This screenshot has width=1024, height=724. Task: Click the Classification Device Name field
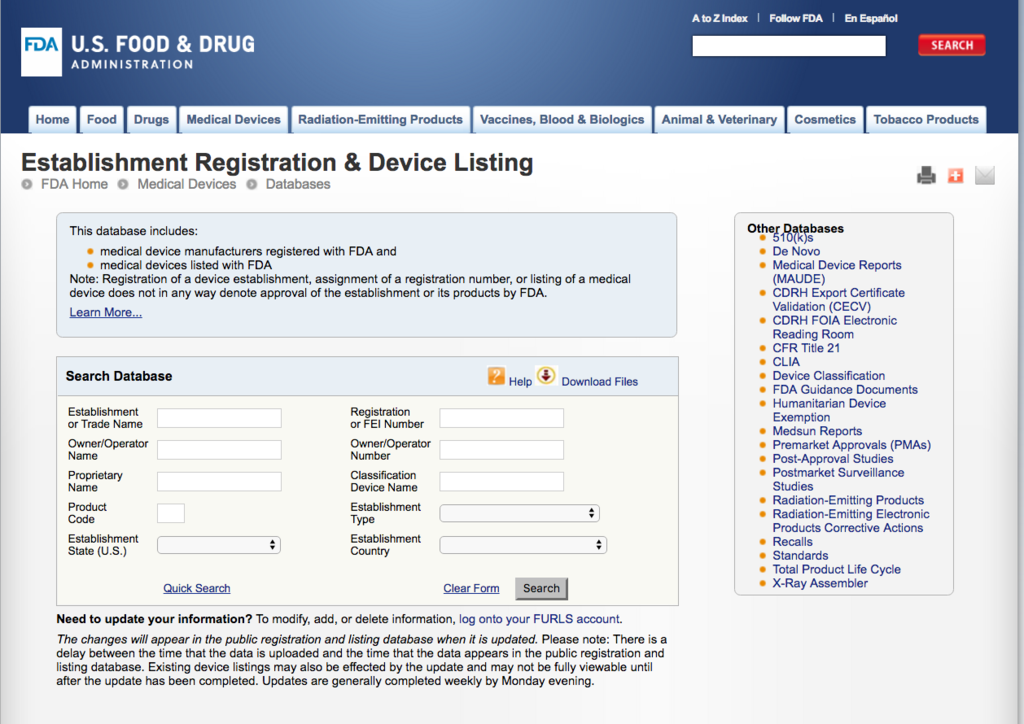coord(502,481)
